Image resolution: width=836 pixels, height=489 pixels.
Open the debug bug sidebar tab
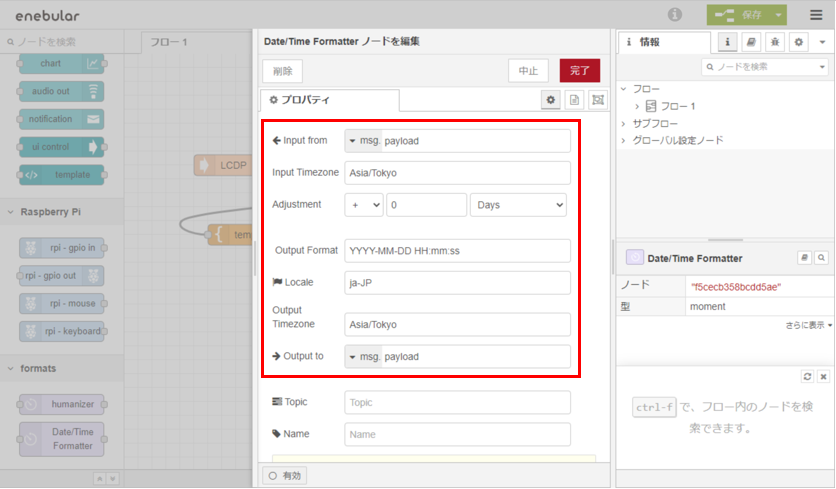775,42
